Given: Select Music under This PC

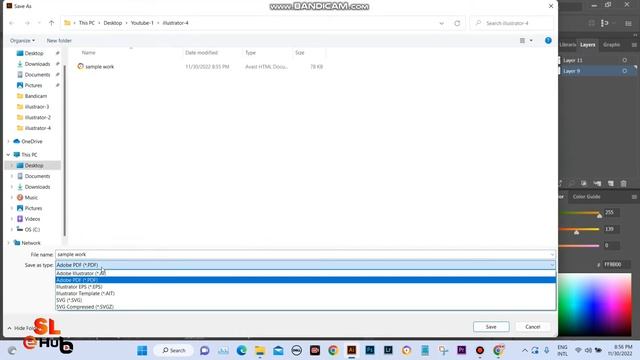Looking at the screenshot, I should (x=31, y=198).
